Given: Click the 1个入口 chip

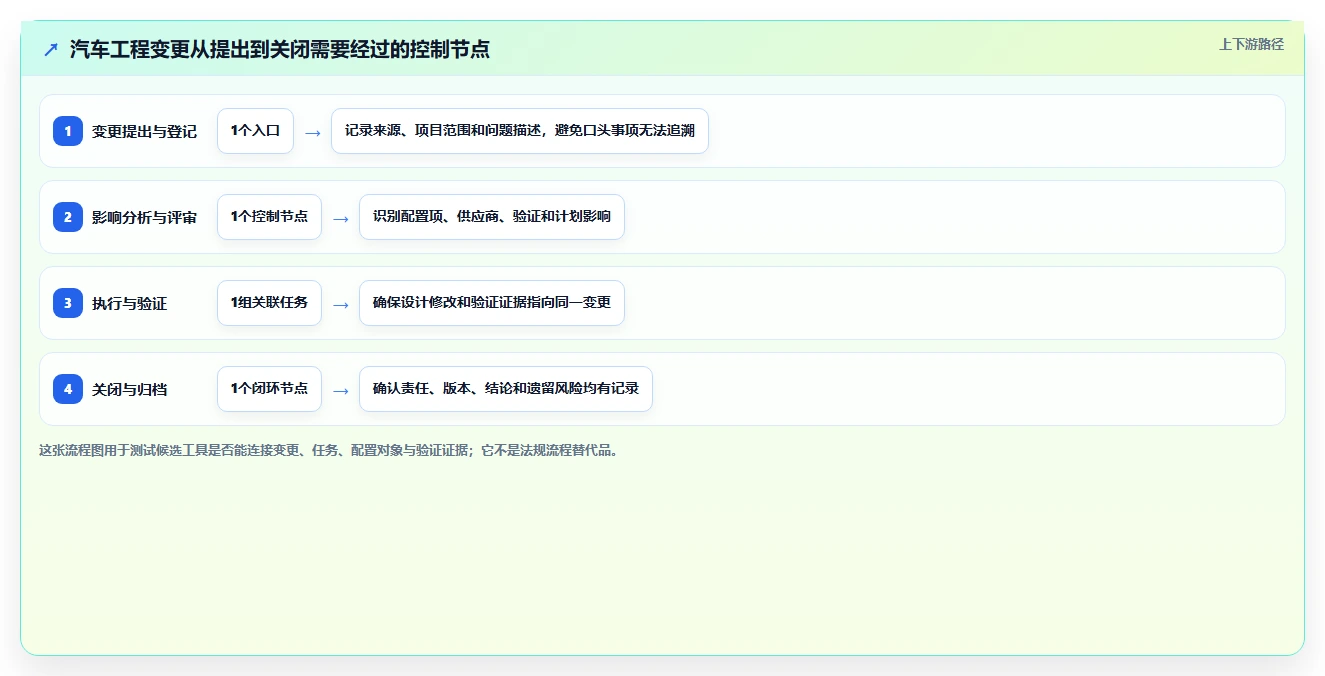Looking at the screenshot, I should click(255, 131).
